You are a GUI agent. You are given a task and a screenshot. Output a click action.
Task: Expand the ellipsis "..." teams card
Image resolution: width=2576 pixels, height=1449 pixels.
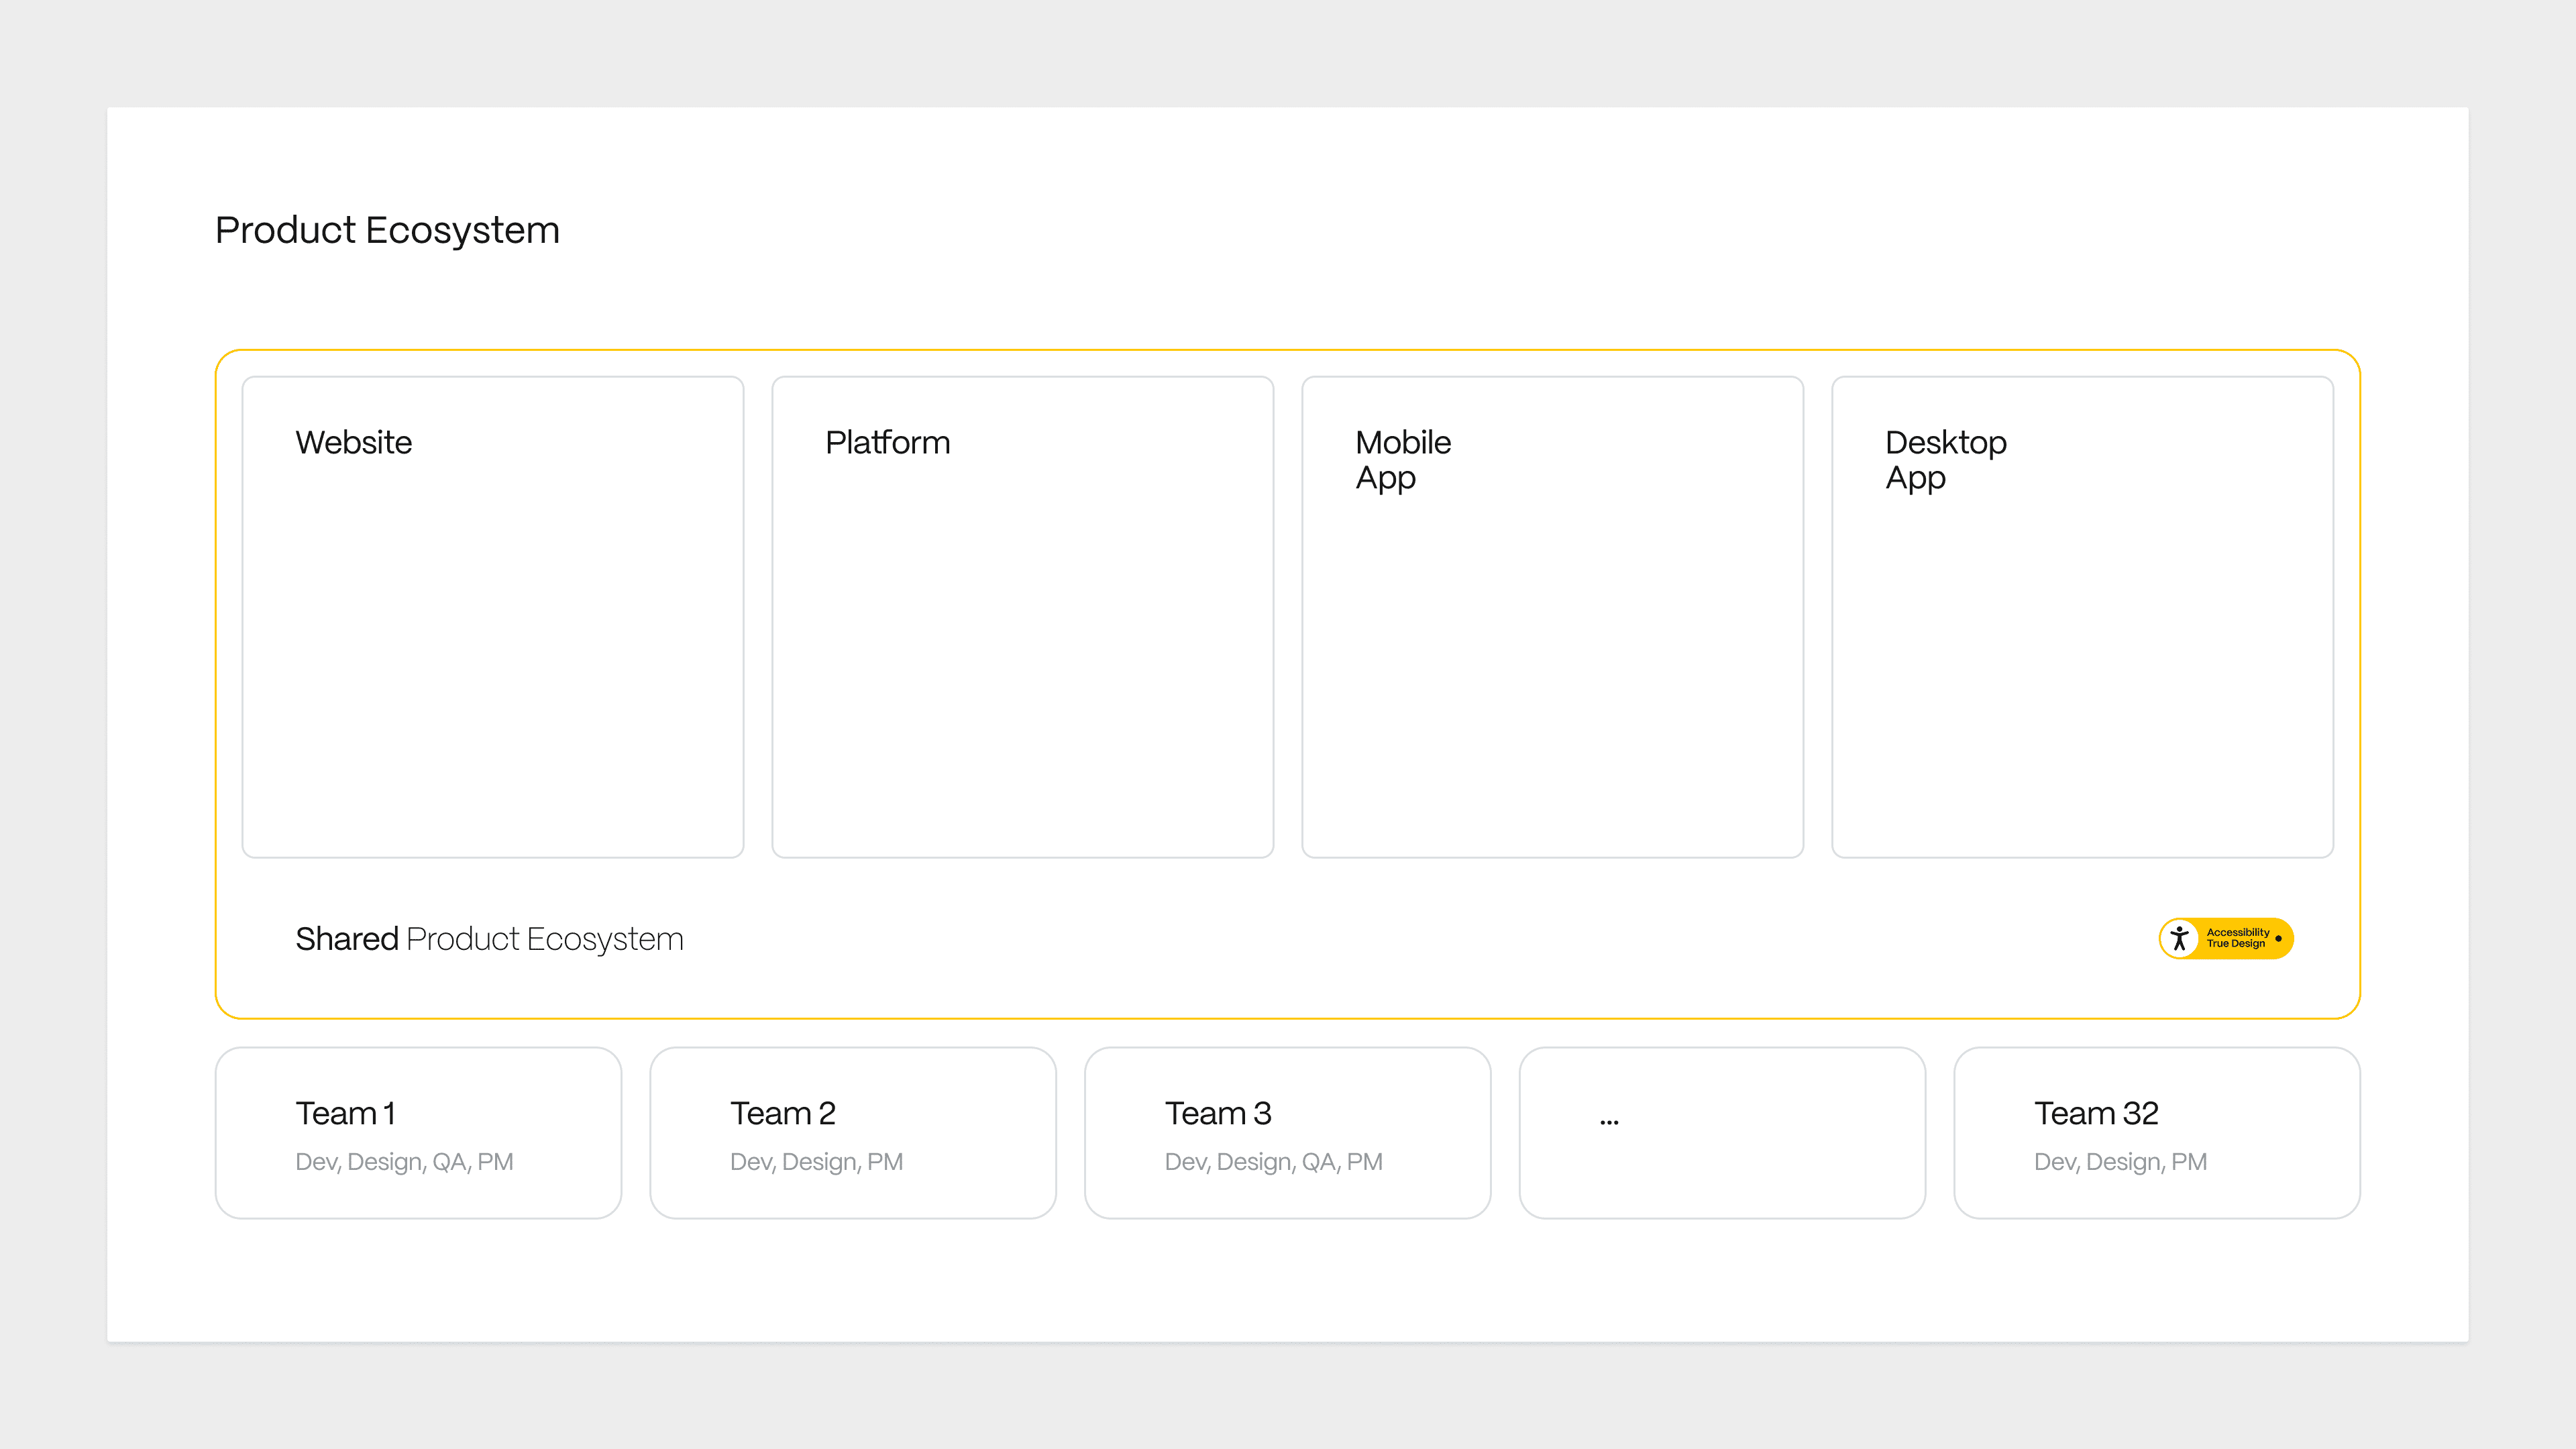[1721, 1132]
